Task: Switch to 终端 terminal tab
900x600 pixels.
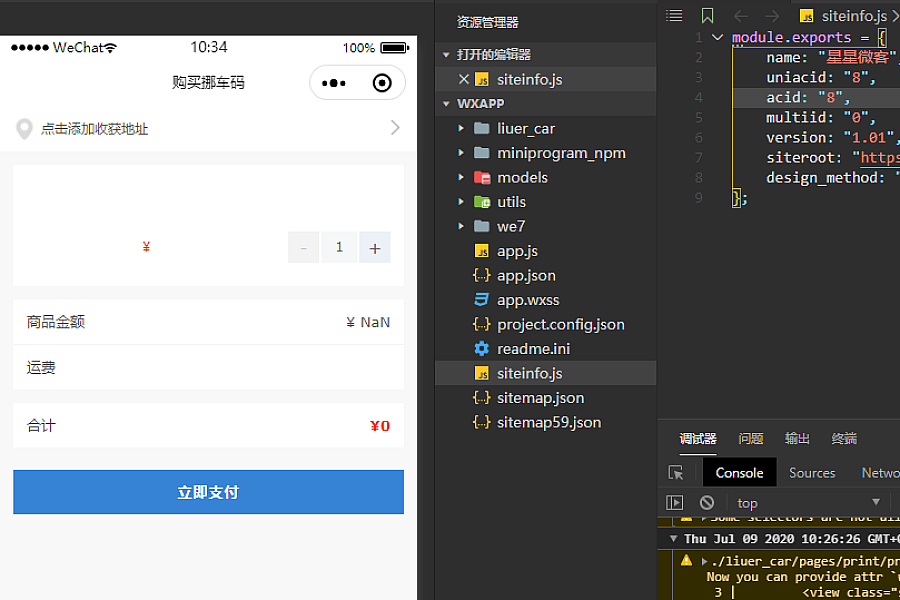Action: click(844, 439)
